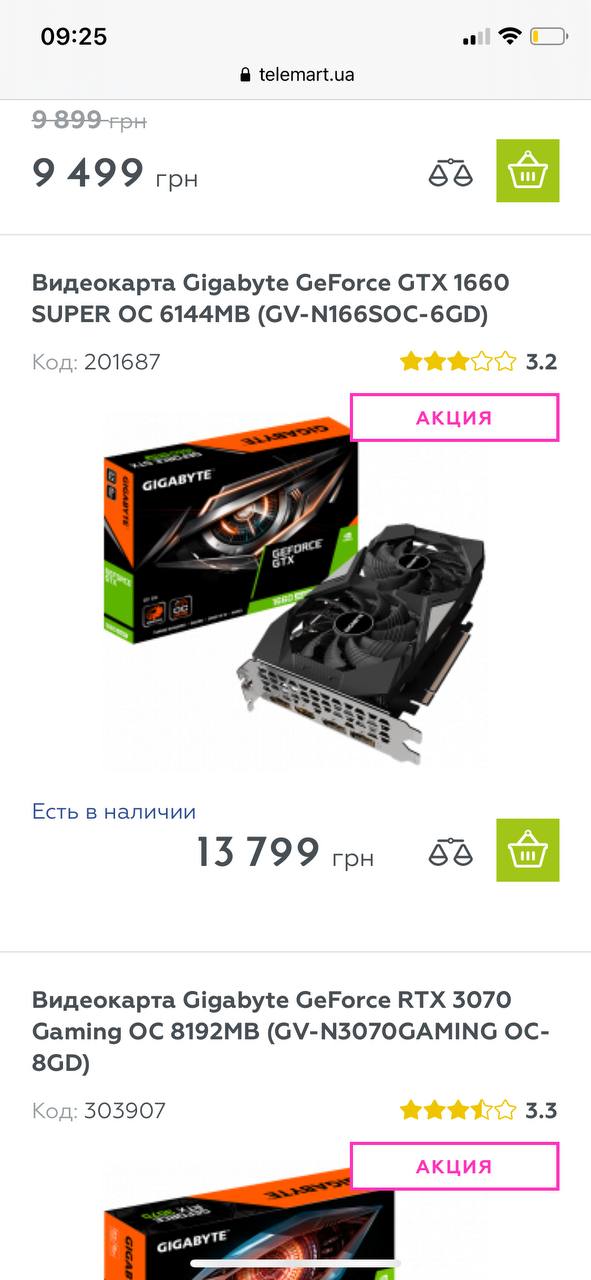This screenshot has height=1280, width=591.
Task: Open the GTX 1660 SUPER OC product title
Action: click(271, 298)
